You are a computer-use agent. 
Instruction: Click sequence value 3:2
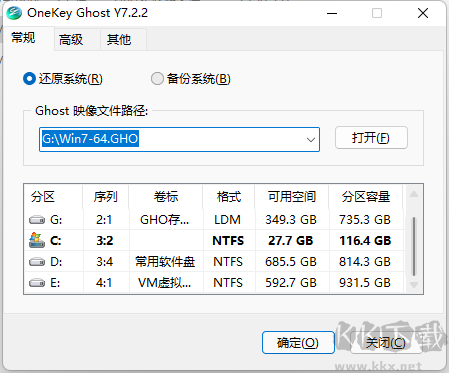(105, 241)
